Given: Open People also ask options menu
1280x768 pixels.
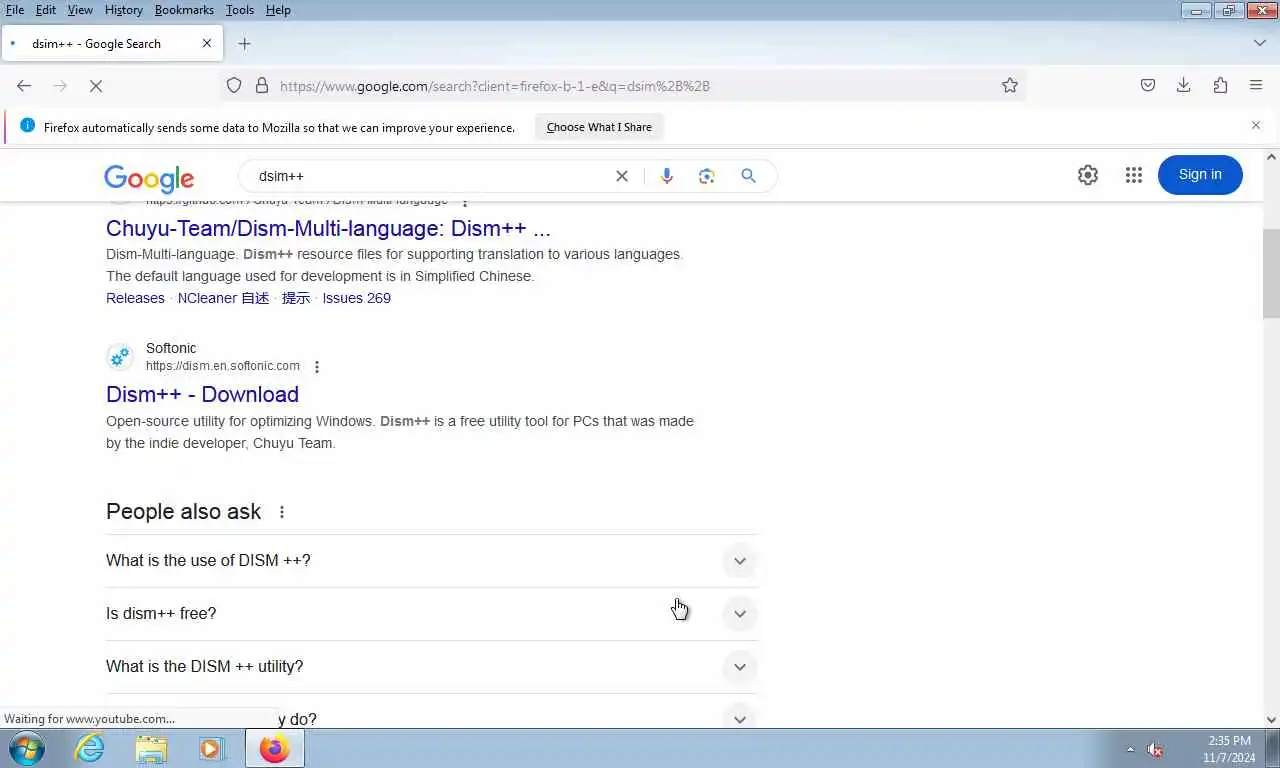Looking at the screenshot, I should (x=282, y=512).
